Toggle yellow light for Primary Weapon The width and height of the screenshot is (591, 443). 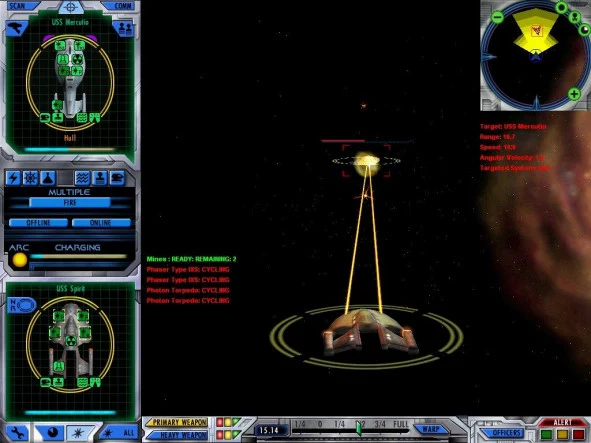[x=228, y=422]
